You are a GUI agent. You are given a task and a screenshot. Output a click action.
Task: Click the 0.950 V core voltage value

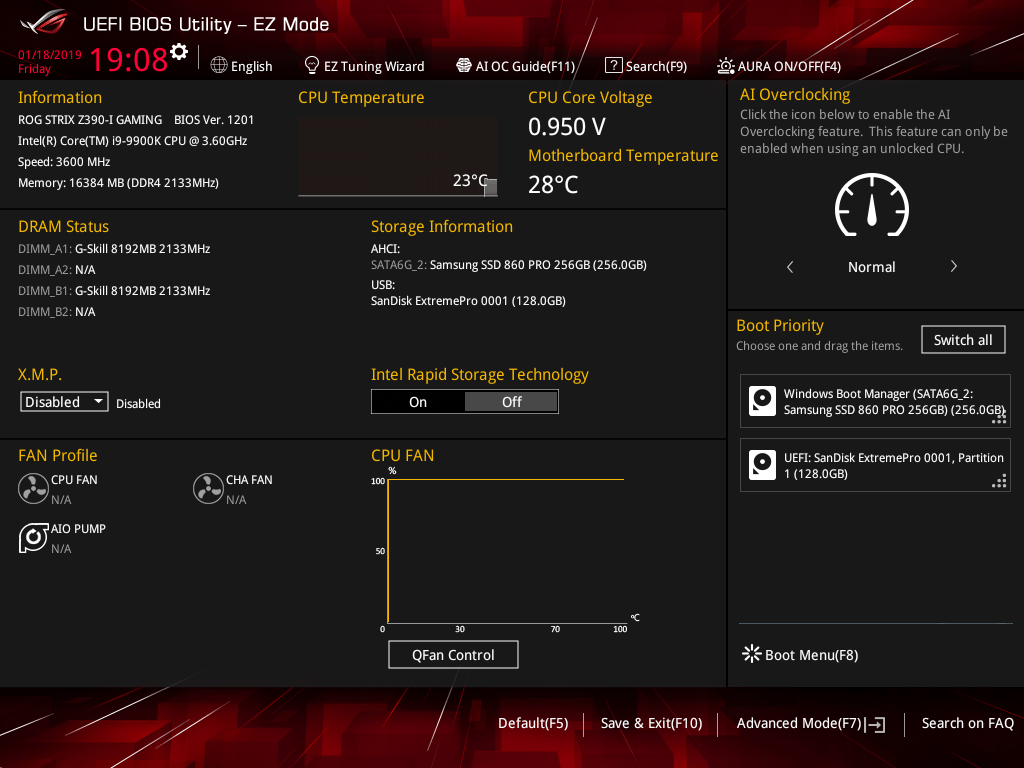tap(567, 127)
